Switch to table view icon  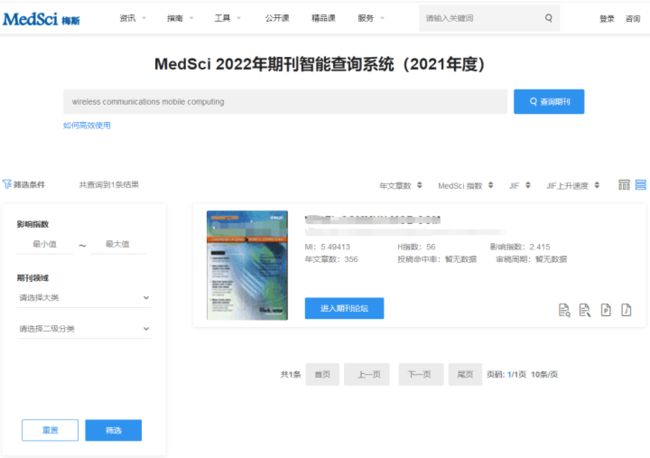624,185
